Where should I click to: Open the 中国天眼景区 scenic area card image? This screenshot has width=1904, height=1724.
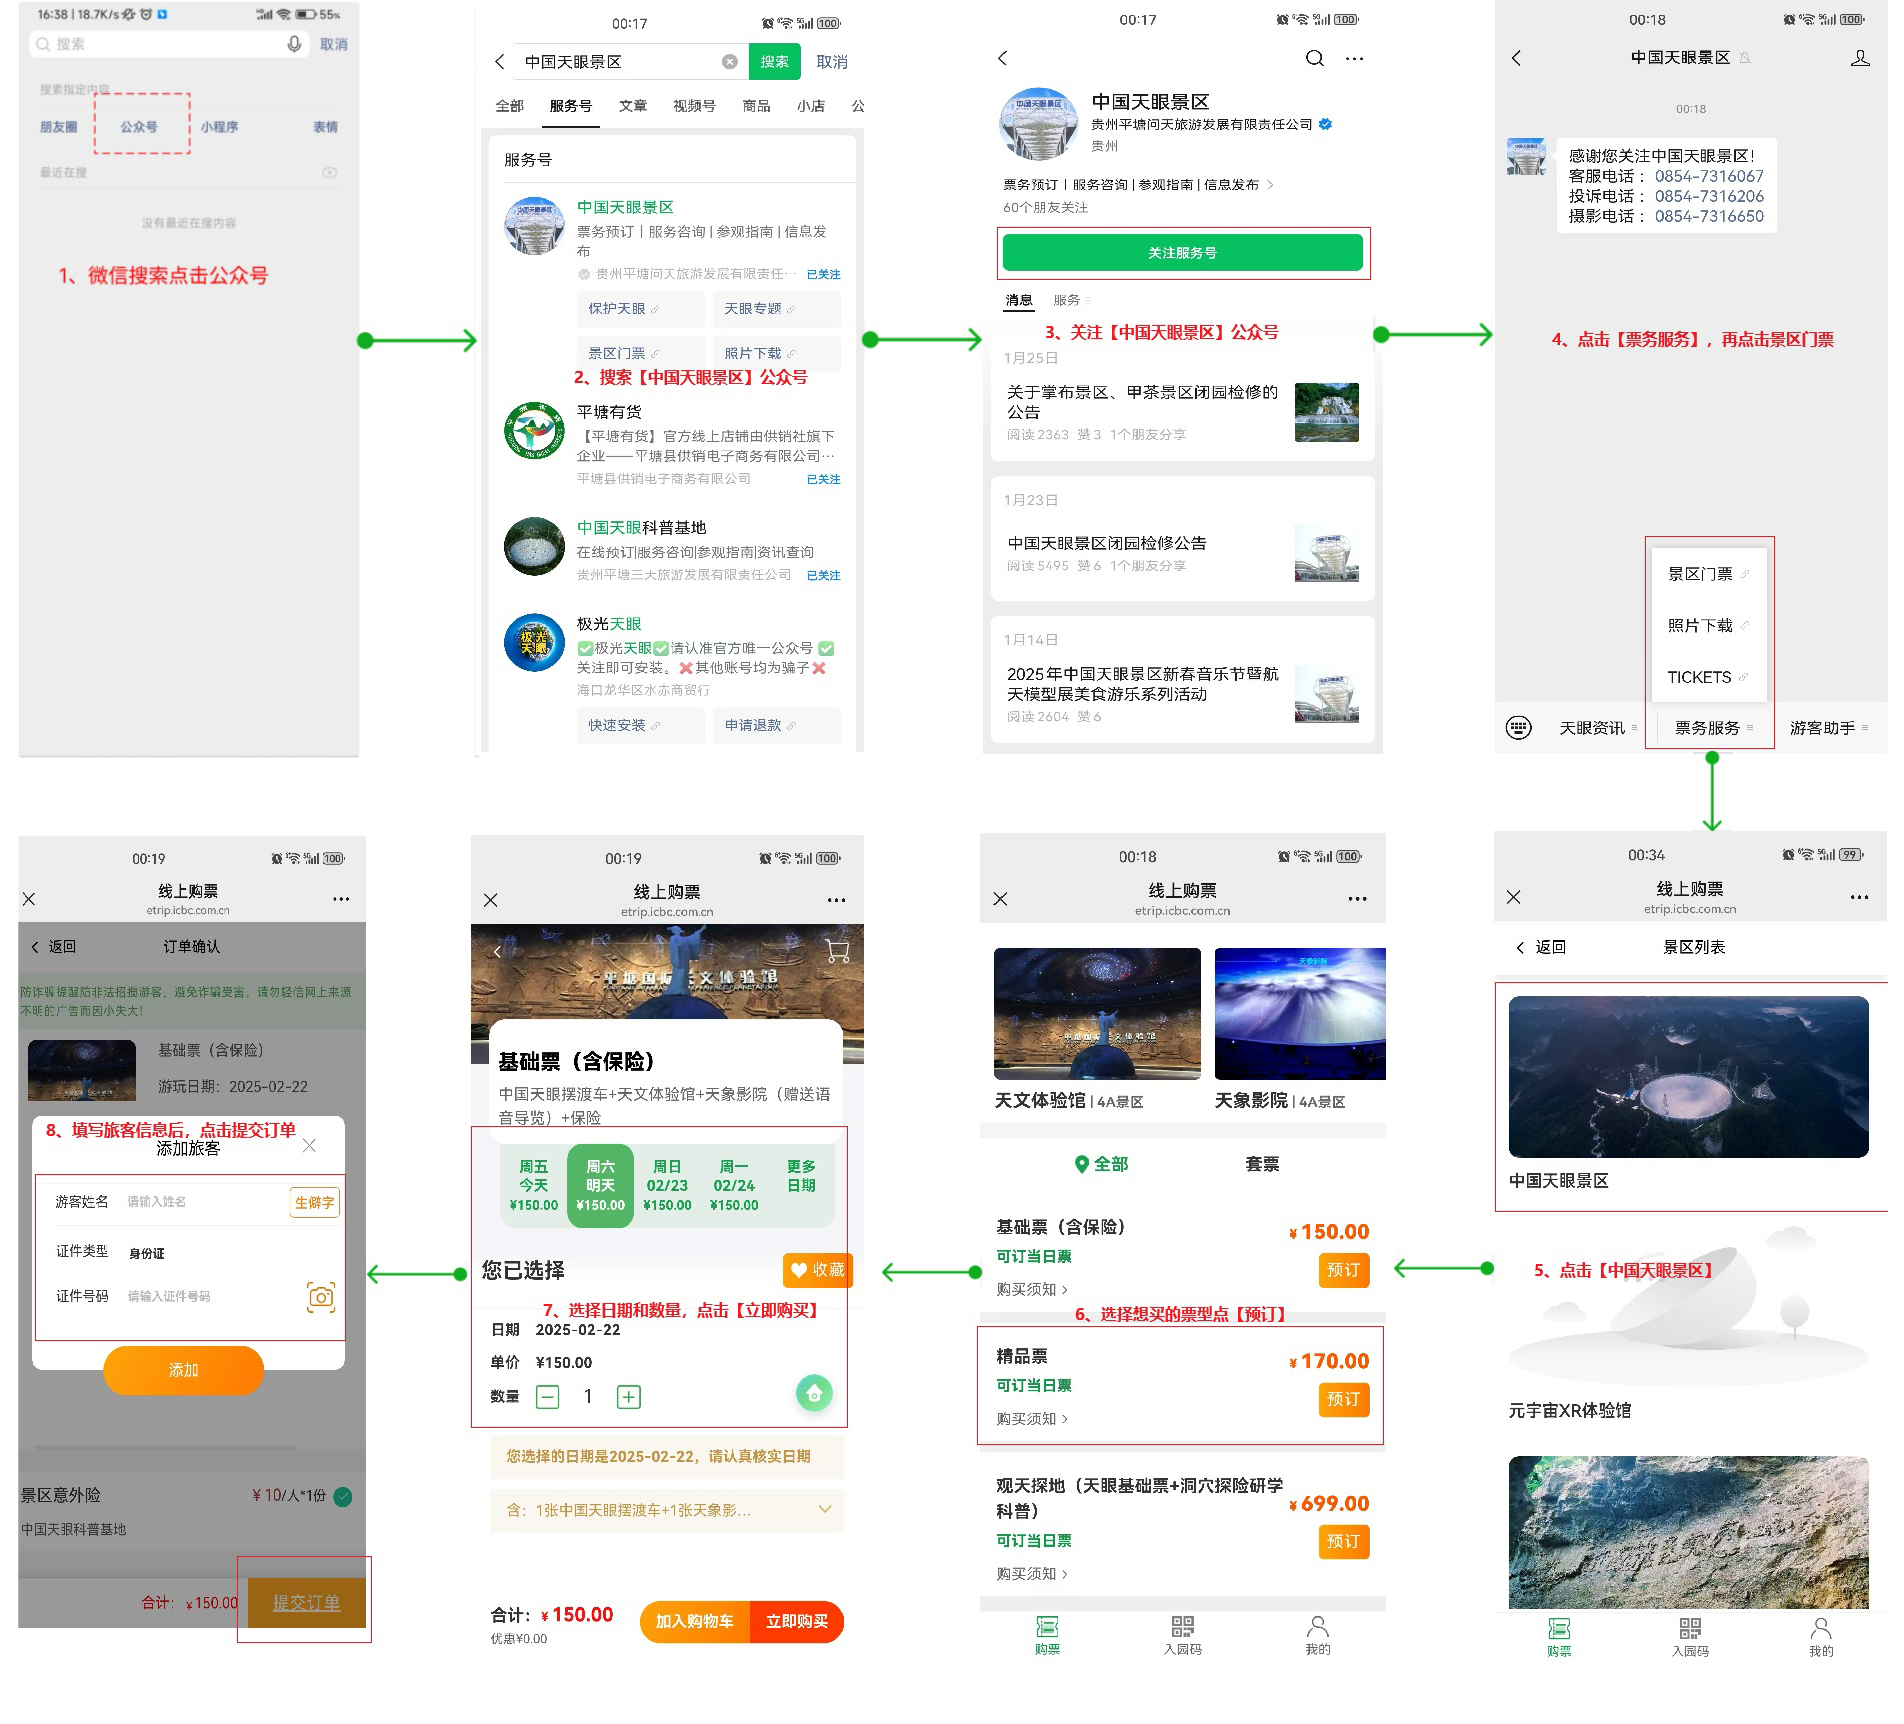pyautogui.click(x=1688, y=1077)
